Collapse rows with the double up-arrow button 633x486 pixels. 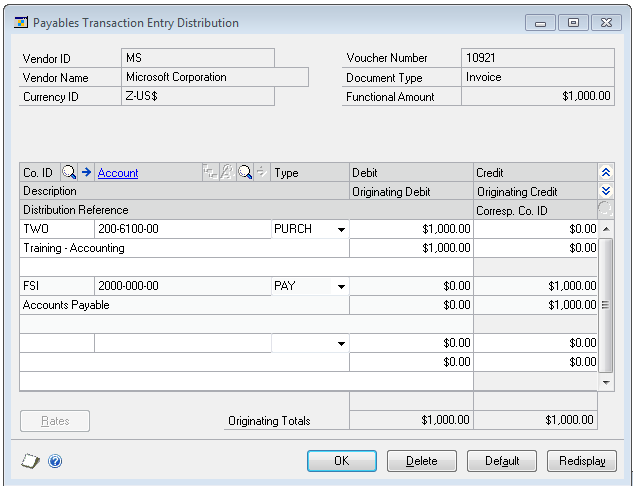click(x=604, y=173)
